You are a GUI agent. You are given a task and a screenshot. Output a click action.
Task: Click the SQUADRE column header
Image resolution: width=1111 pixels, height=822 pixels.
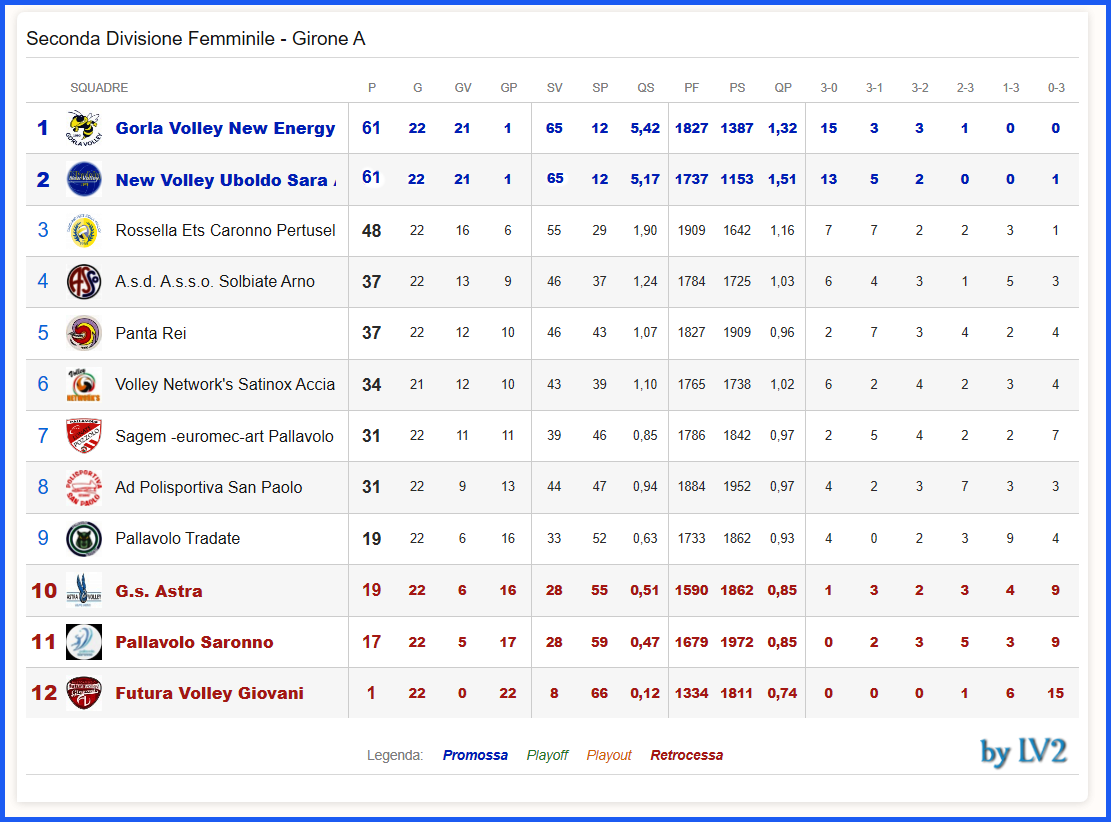99,88
